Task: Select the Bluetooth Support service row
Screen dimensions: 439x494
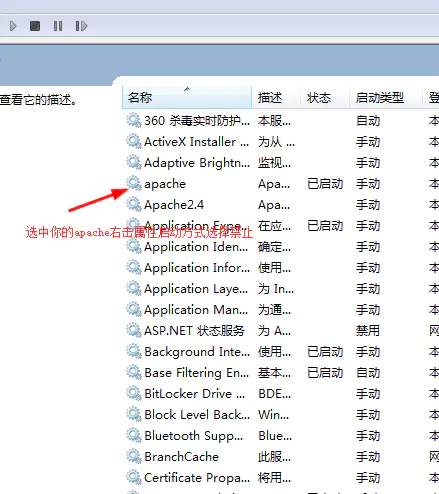Action: pos(281,435)
